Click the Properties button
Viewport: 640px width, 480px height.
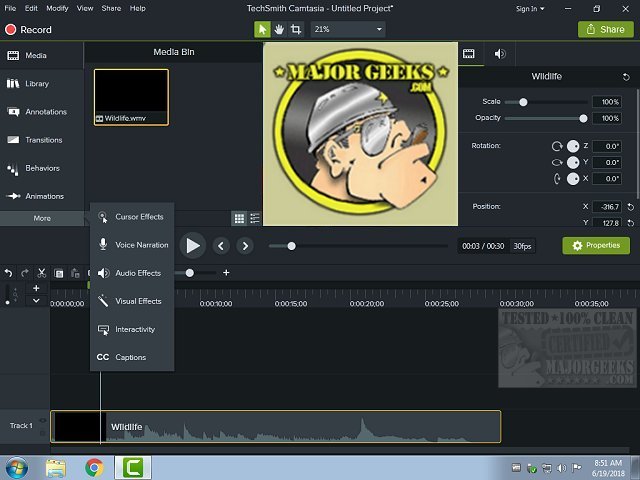click(x=596, y=245)
